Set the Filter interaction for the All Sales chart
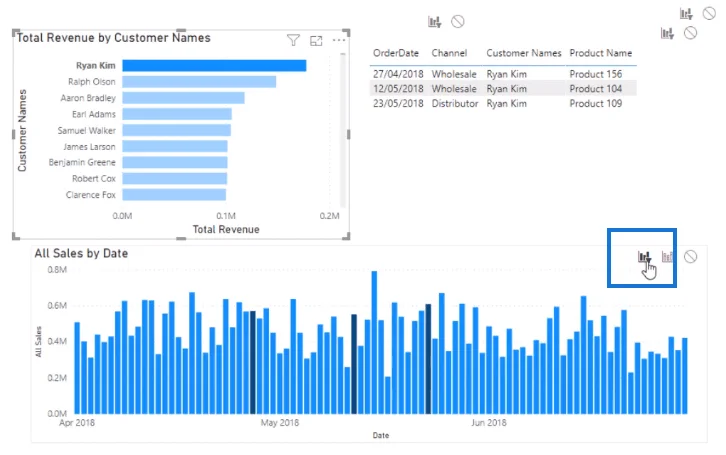 tap(645, 256)
